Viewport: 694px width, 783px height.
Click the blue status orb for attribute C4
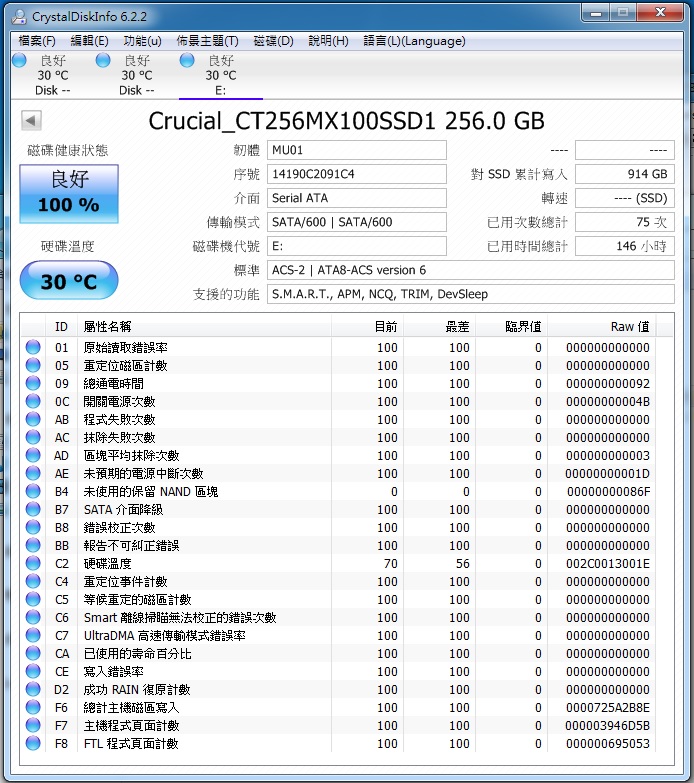pyautogui.click(x=33, y=581)
